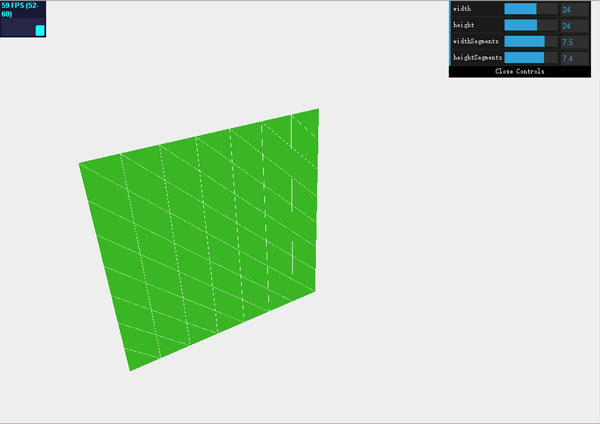Click the cyan bar in the FPS graph
This screenshot has height=424, width=600.
(x=40, y=30)
